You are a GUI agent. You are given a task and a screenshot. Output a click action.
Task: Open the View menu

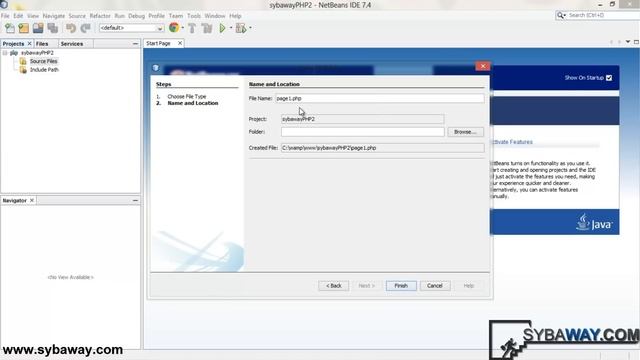(33, 16)
